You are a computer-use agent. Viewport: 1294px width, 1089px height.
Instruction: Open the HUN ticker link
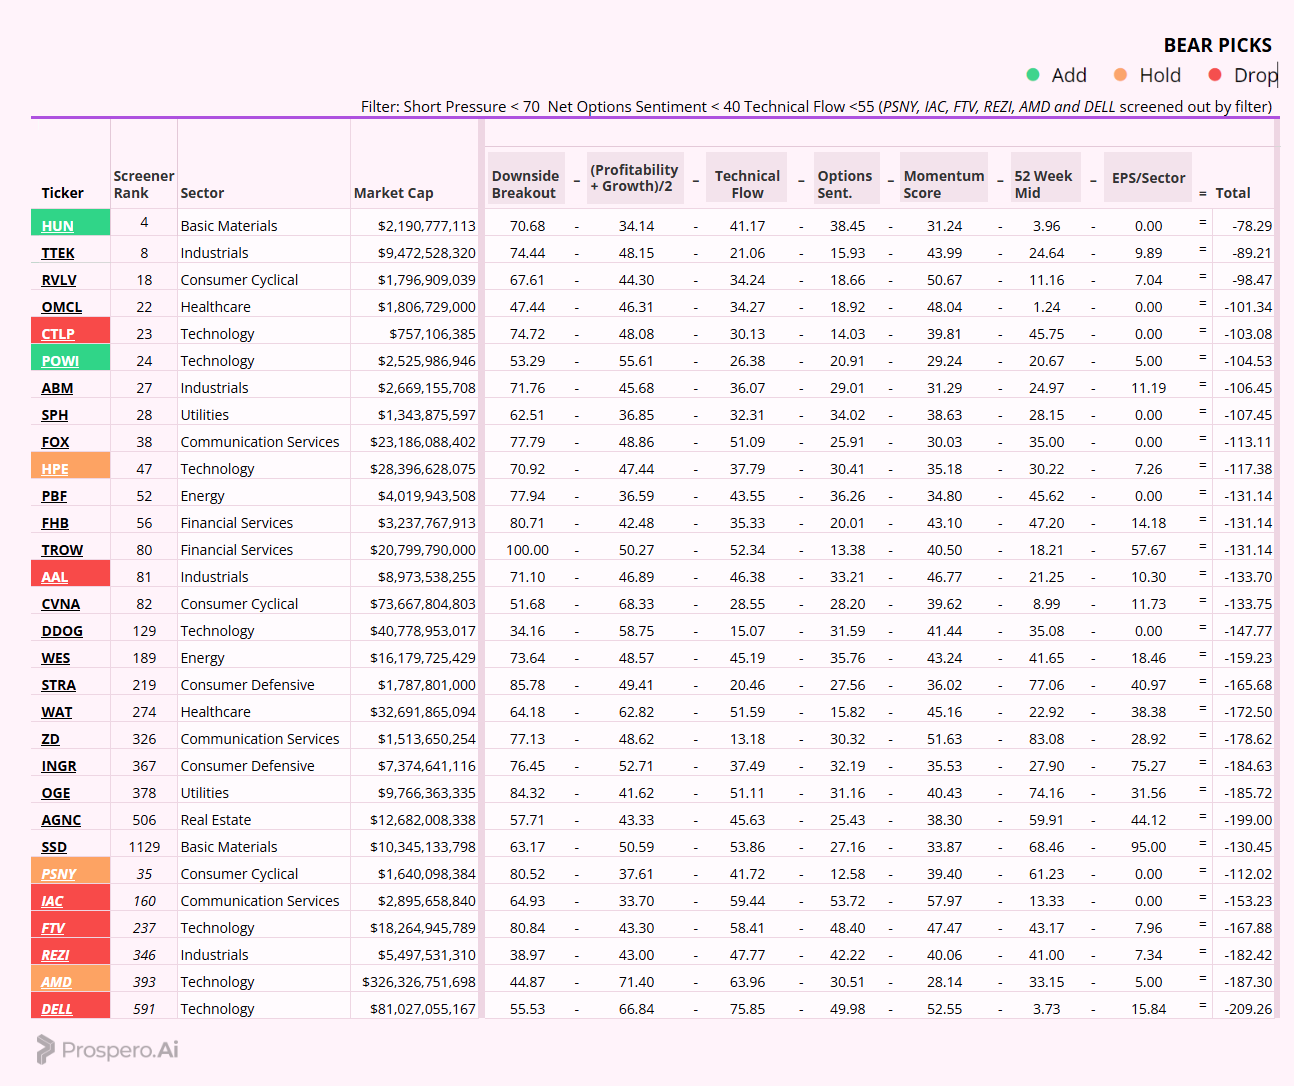coord(58,226)
